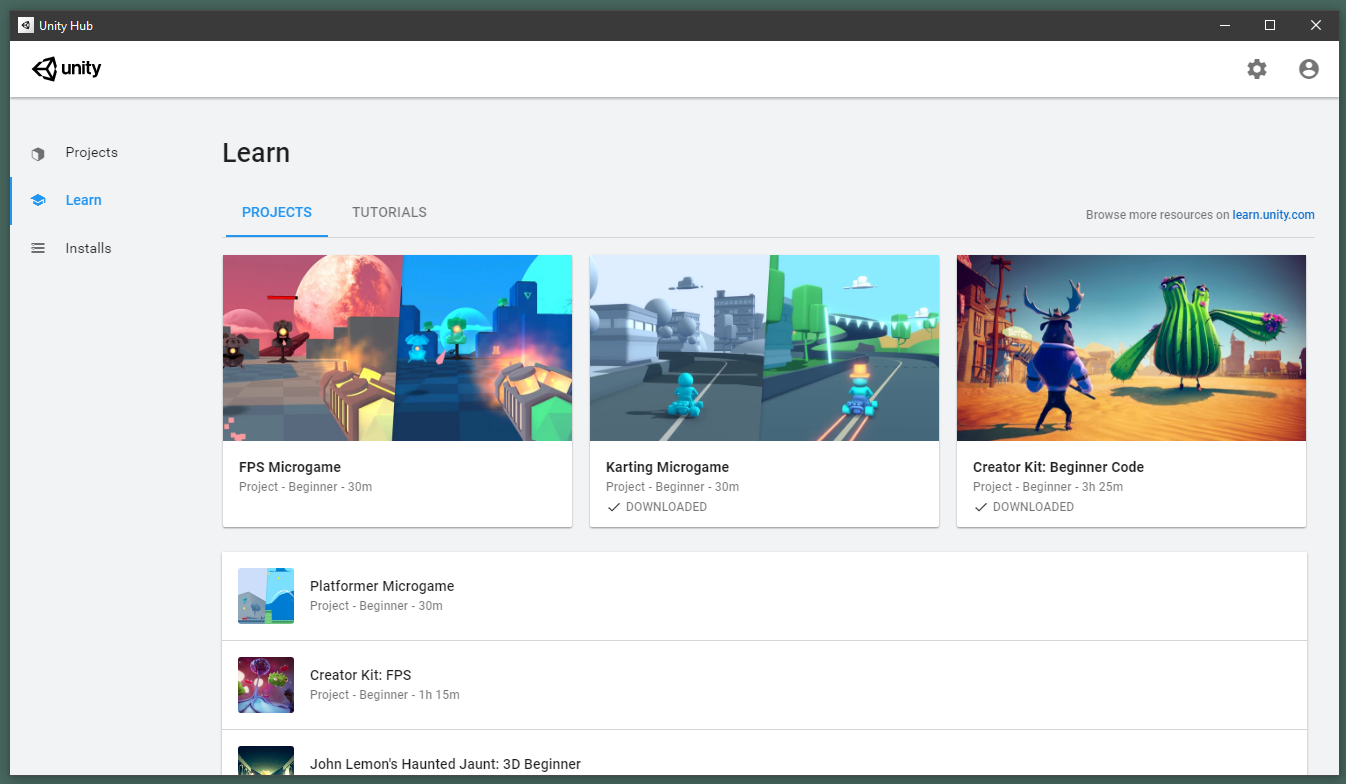
Task: Click the Karting Microgame downloaded checkmark
Action: pyautogui.click(x=613, y=507)
